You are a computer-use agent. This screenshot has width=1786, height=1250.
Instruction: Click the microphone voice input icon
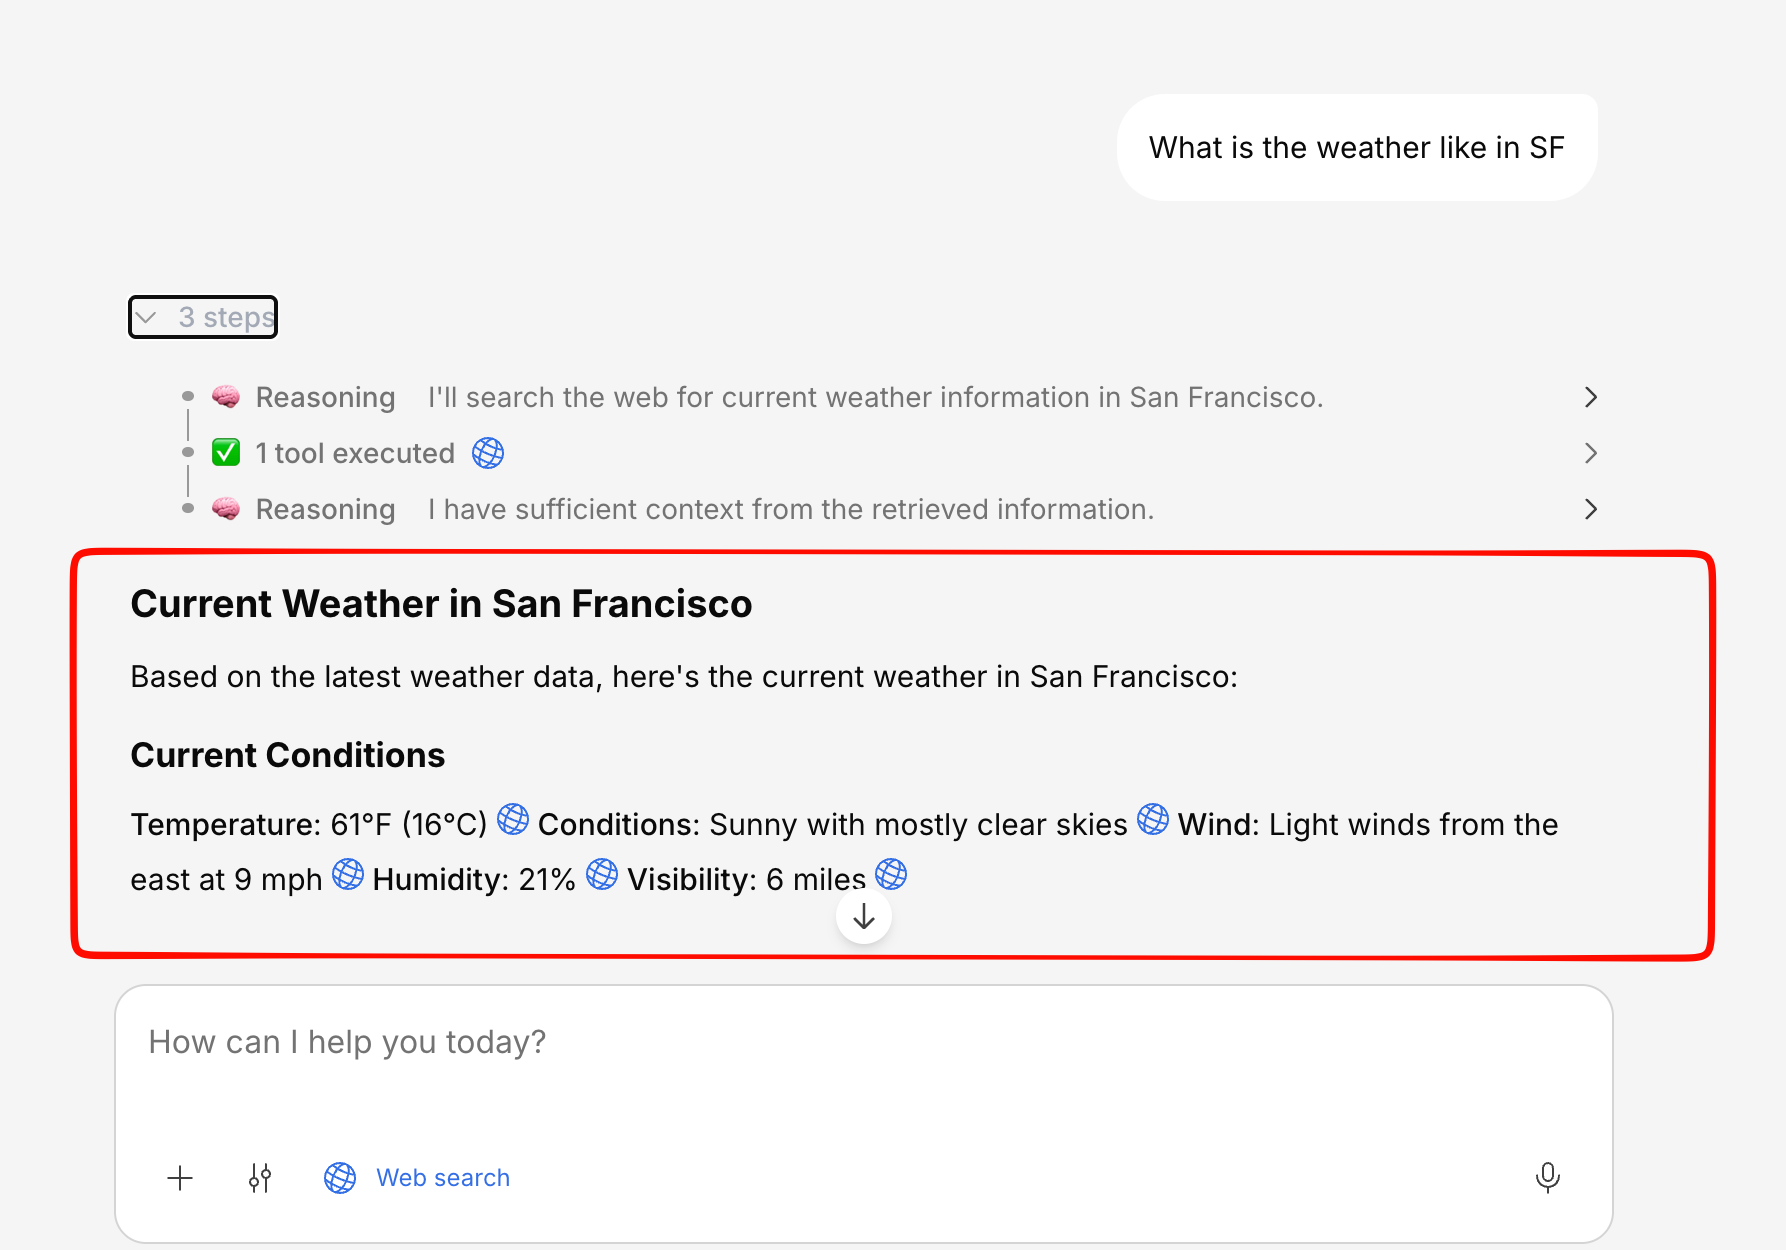coord(1547,1178)
